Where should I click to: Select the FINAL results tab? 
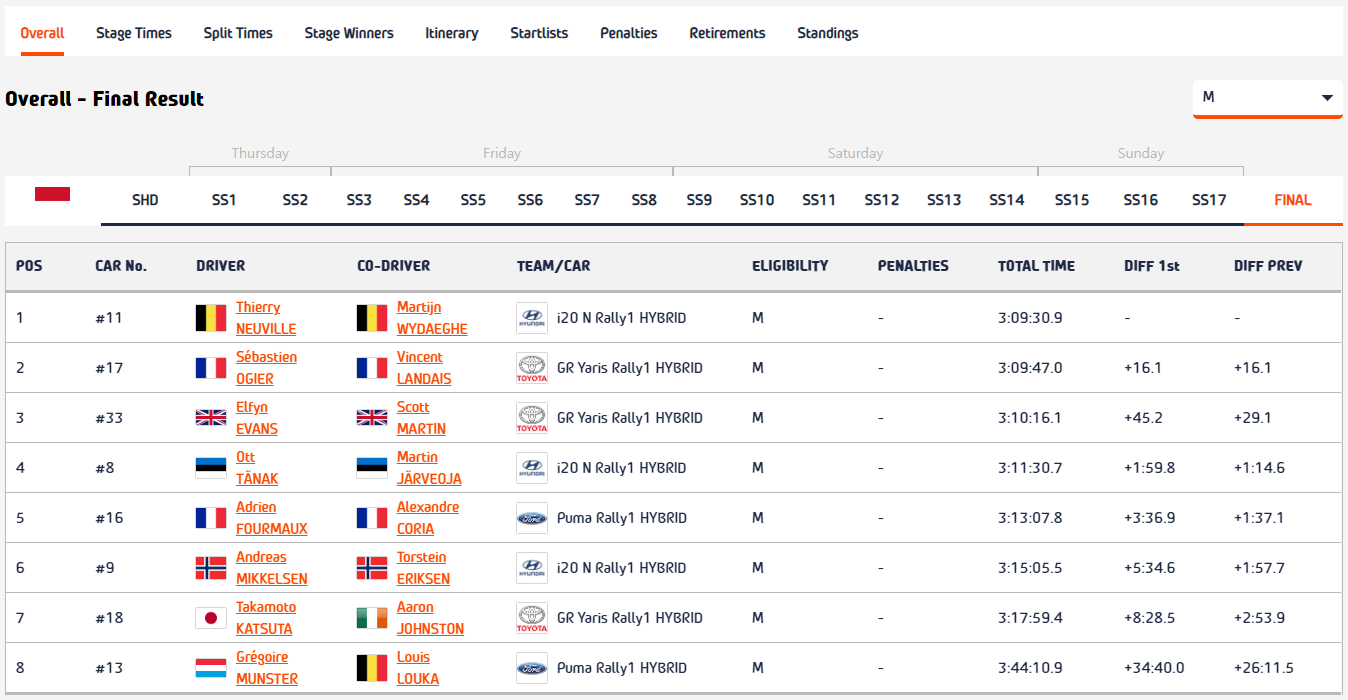[x=1293, y=200]
